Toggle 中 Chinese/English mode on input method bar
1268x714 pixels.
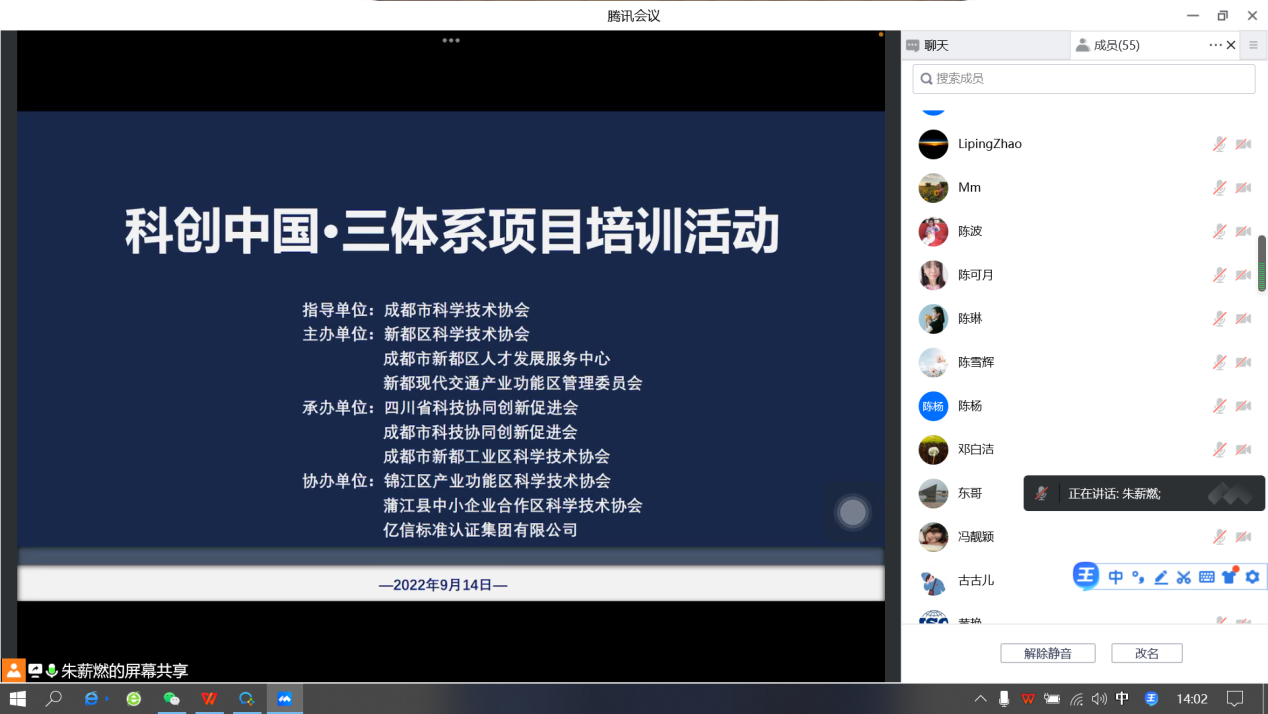pyautogui.click(x=1117, y=577)
